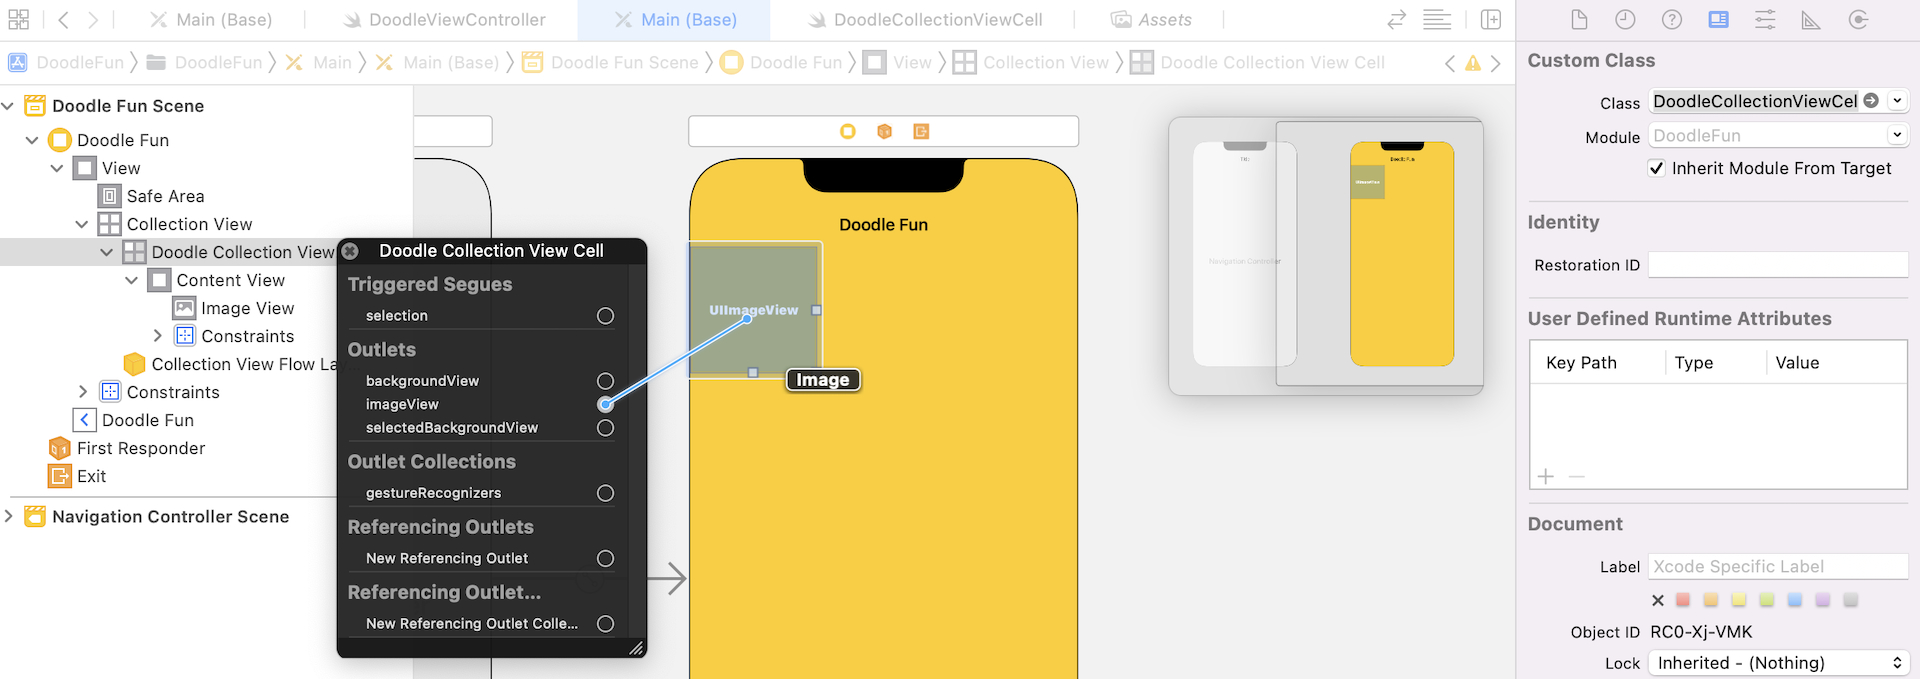Toggle Inherit Module From Target checkbox

pos(1656,168)
